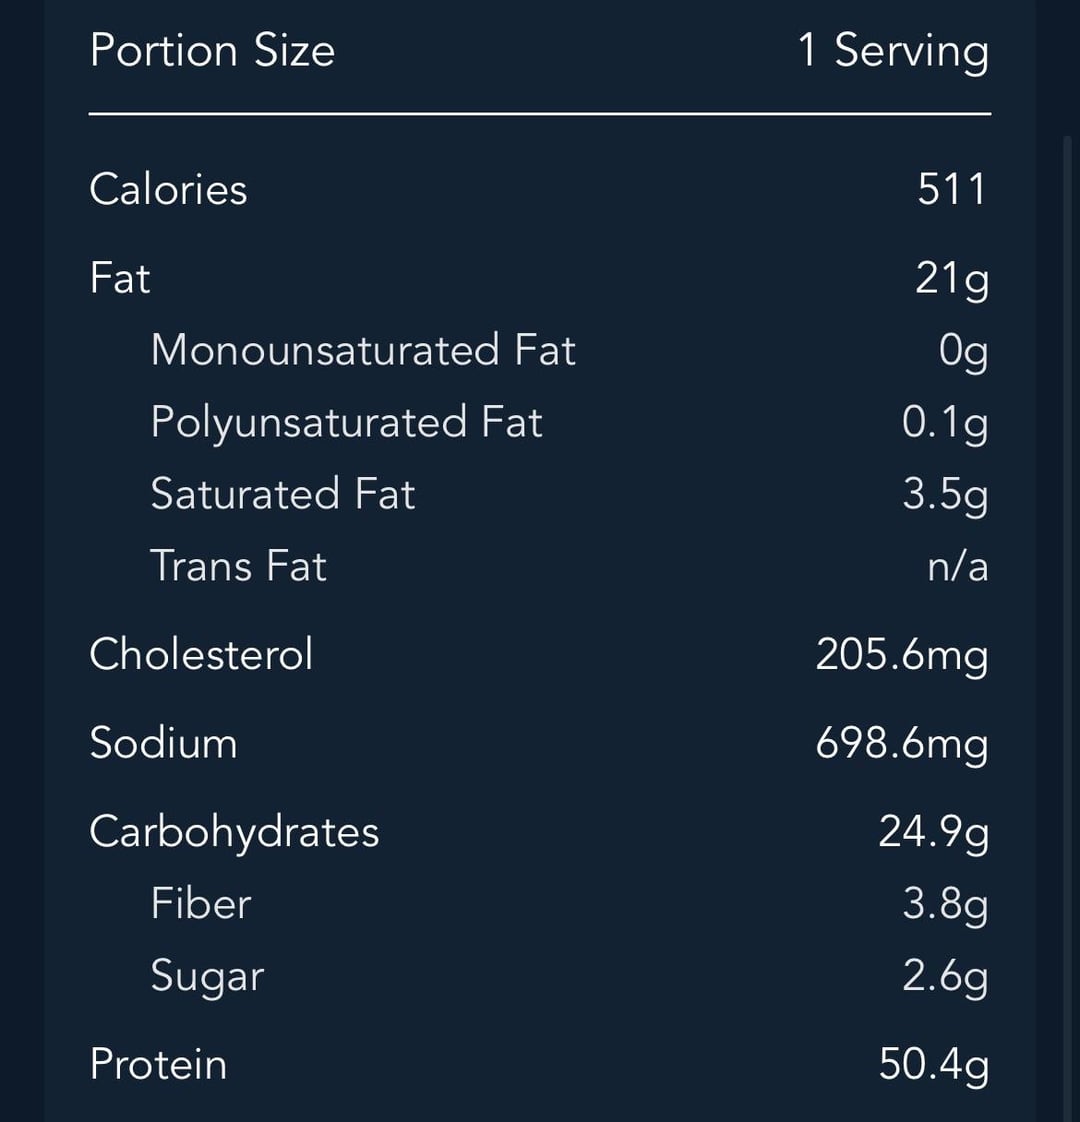Select the 50.4g protein value
This screenshot has height=1122, width=1080.
pyautogui.click(x=934, y=1064)
